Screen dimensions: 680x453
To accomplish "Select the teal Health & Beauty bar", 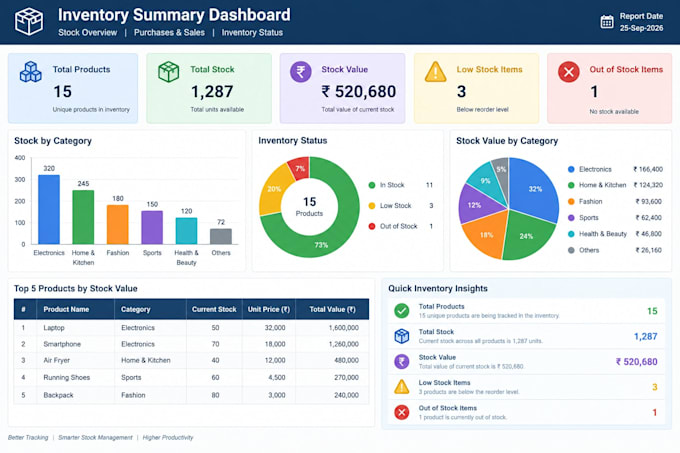I will [x=186, y=231].
